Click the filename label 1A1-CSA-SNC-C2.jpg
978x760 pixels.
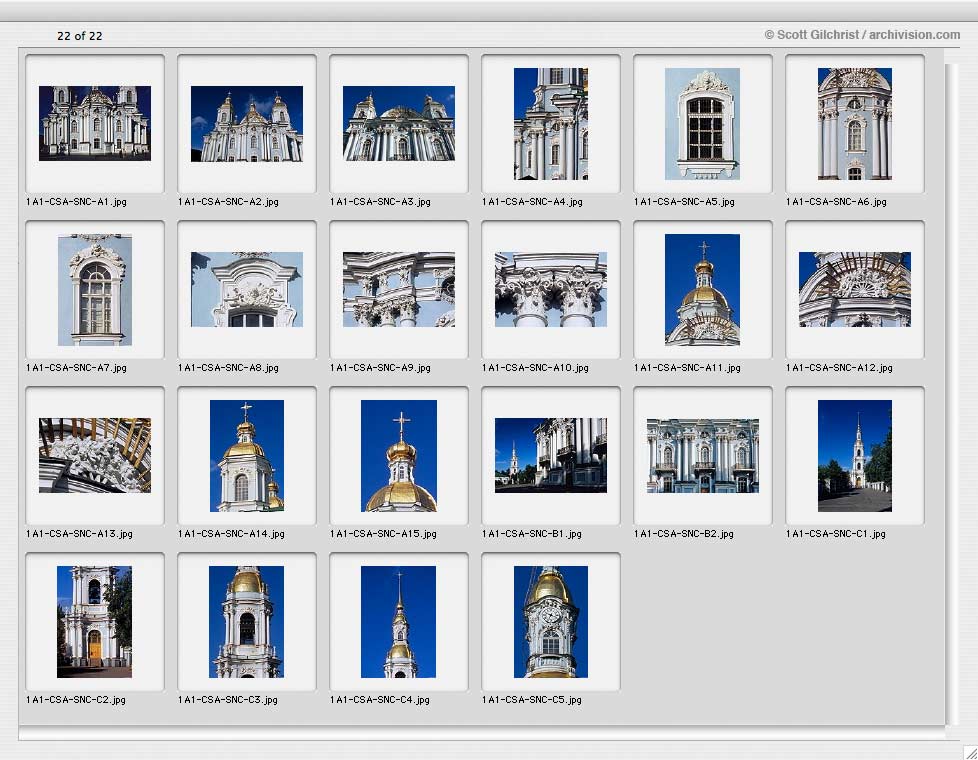pos(75,699)
